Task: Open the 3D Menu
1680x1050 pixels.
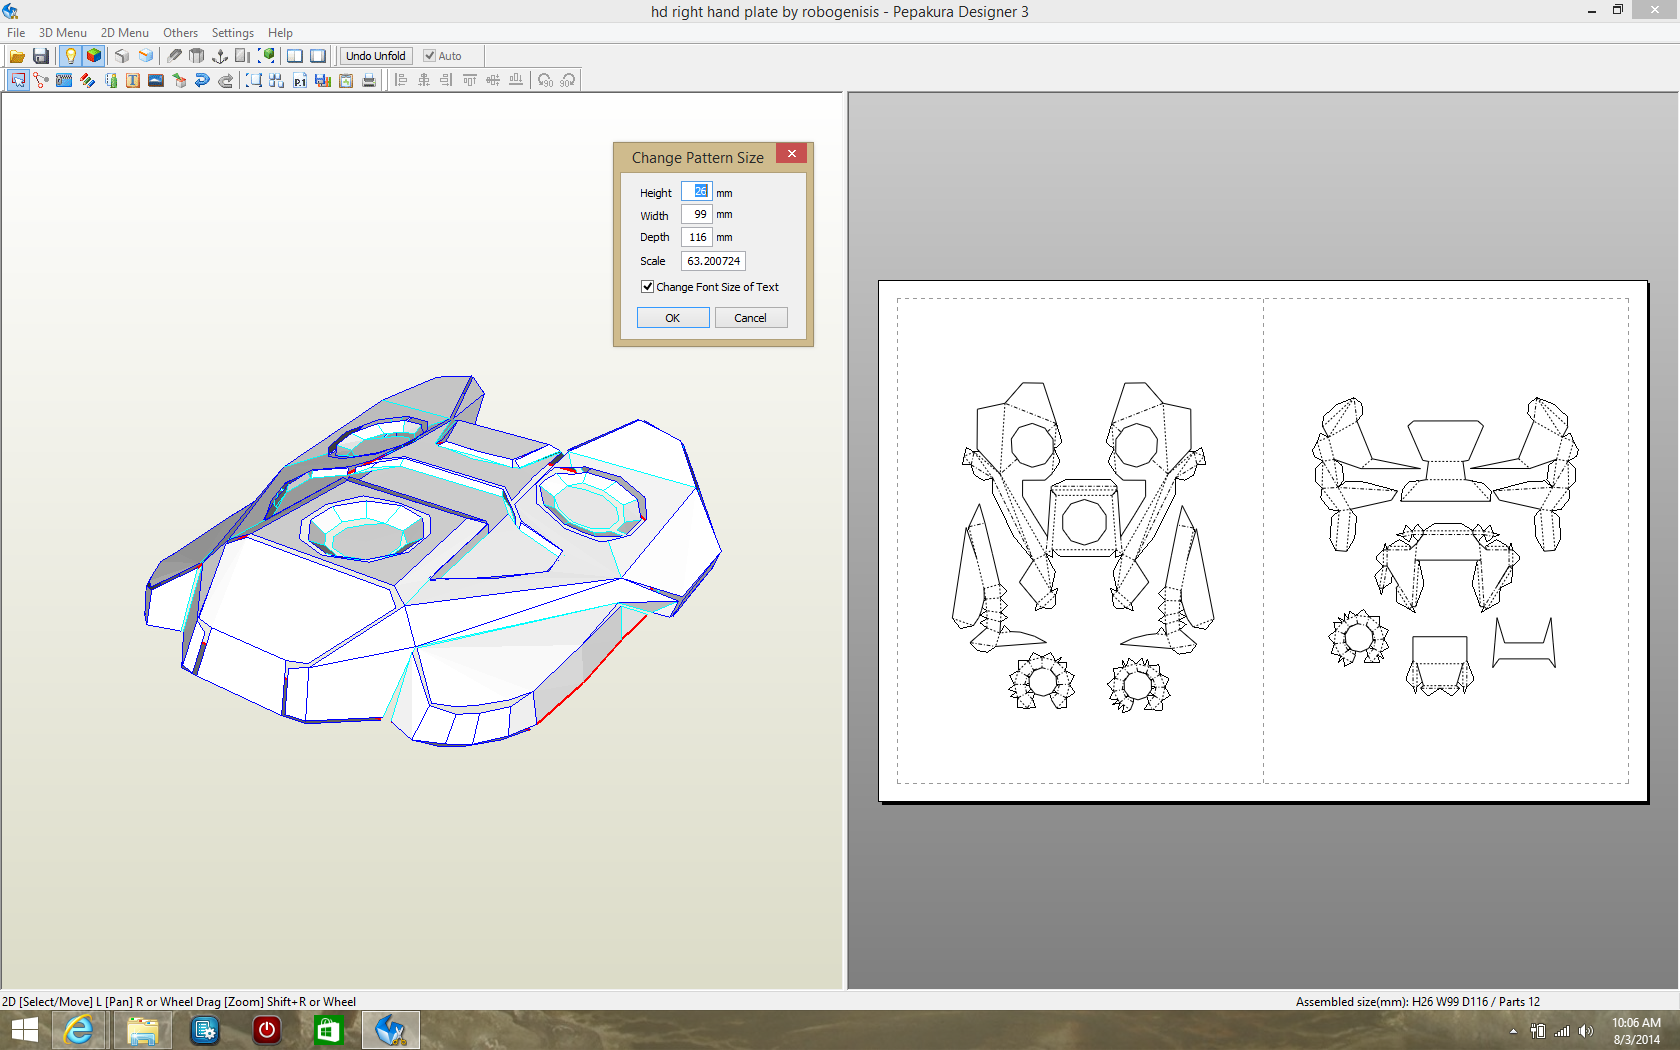Action: [63, 33]
